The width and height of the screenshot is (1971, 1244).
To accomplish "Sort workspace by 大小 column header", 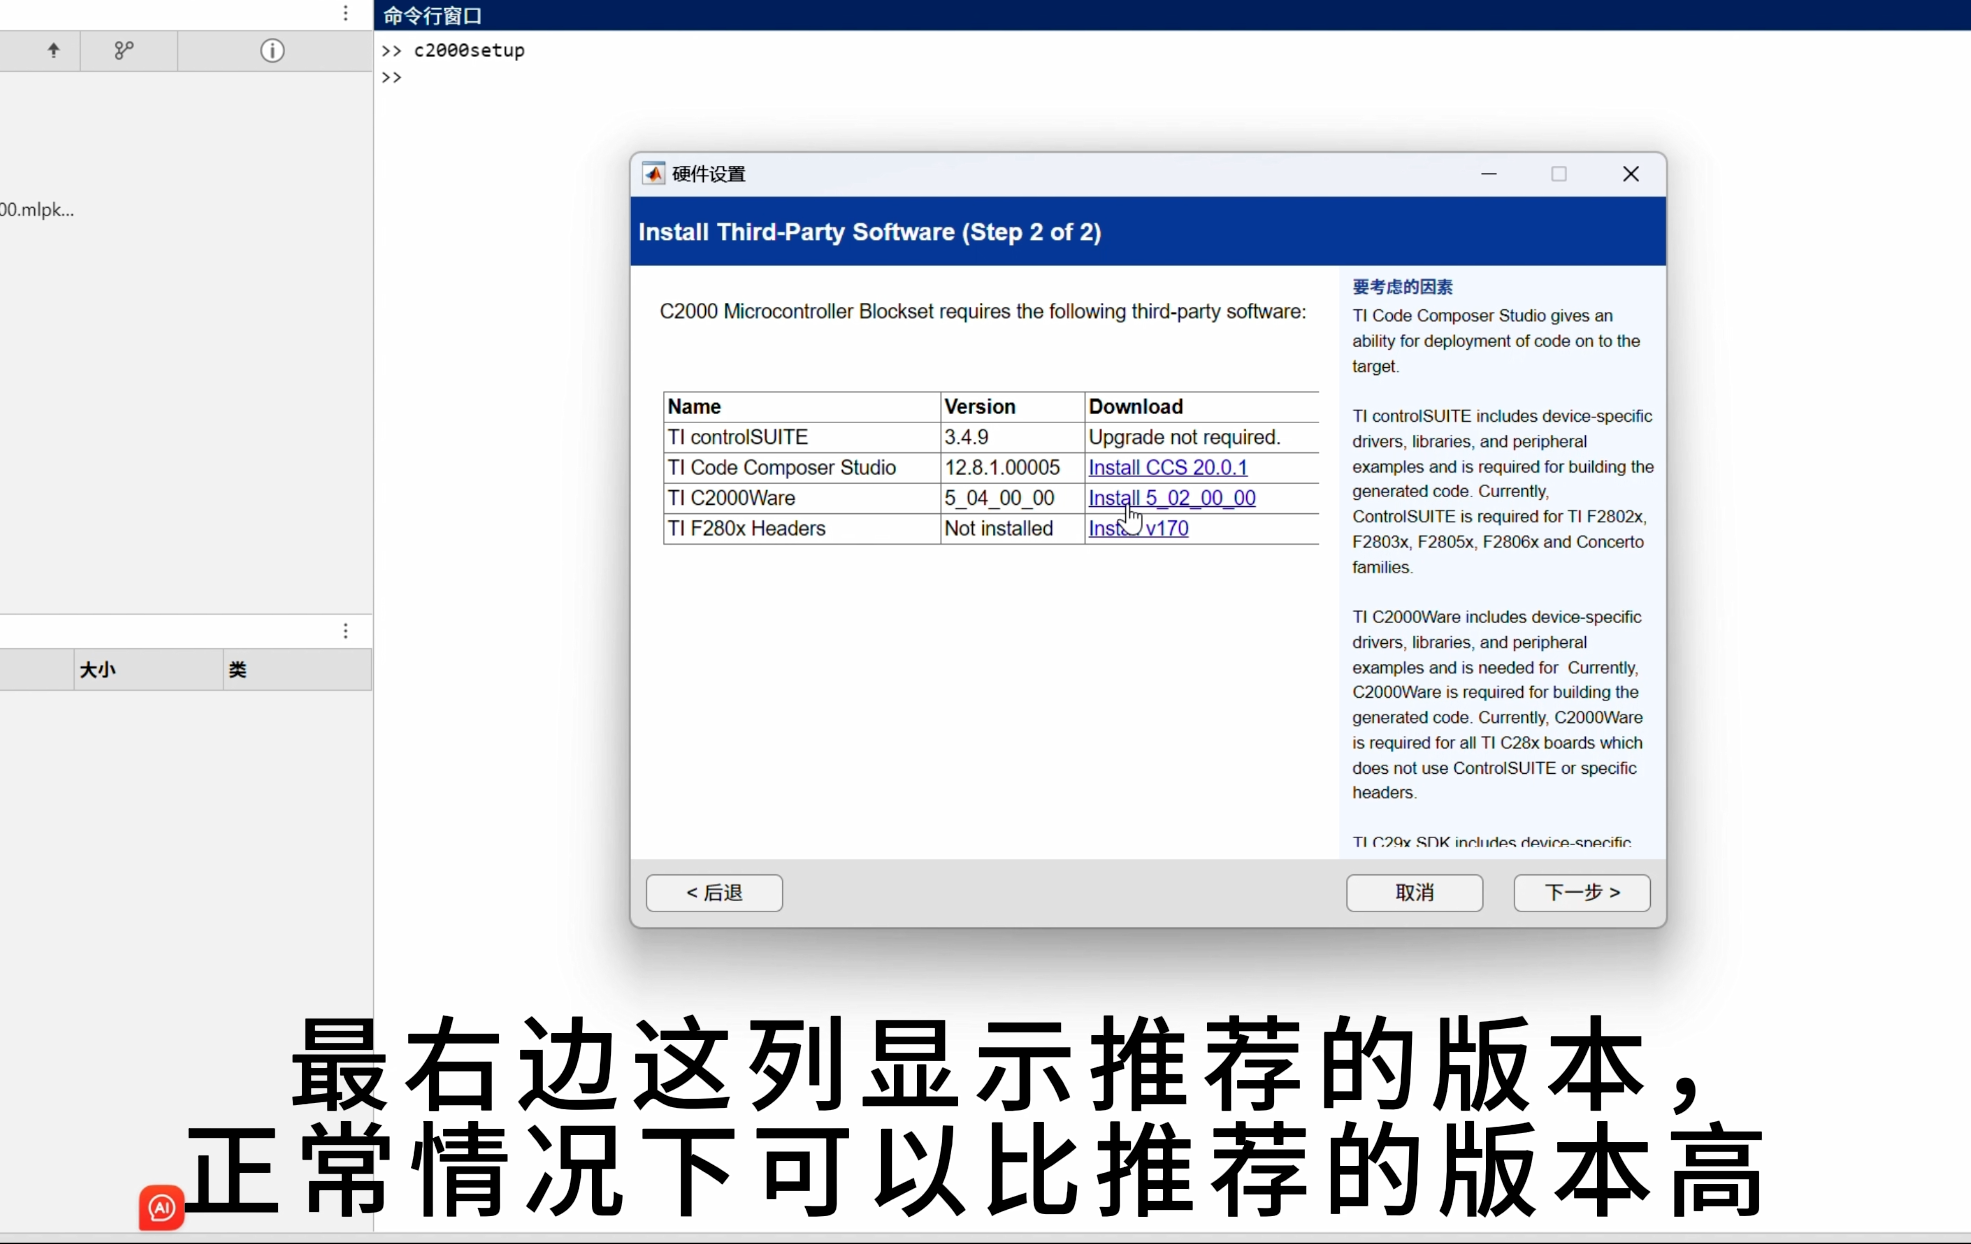I will [98, 670].
